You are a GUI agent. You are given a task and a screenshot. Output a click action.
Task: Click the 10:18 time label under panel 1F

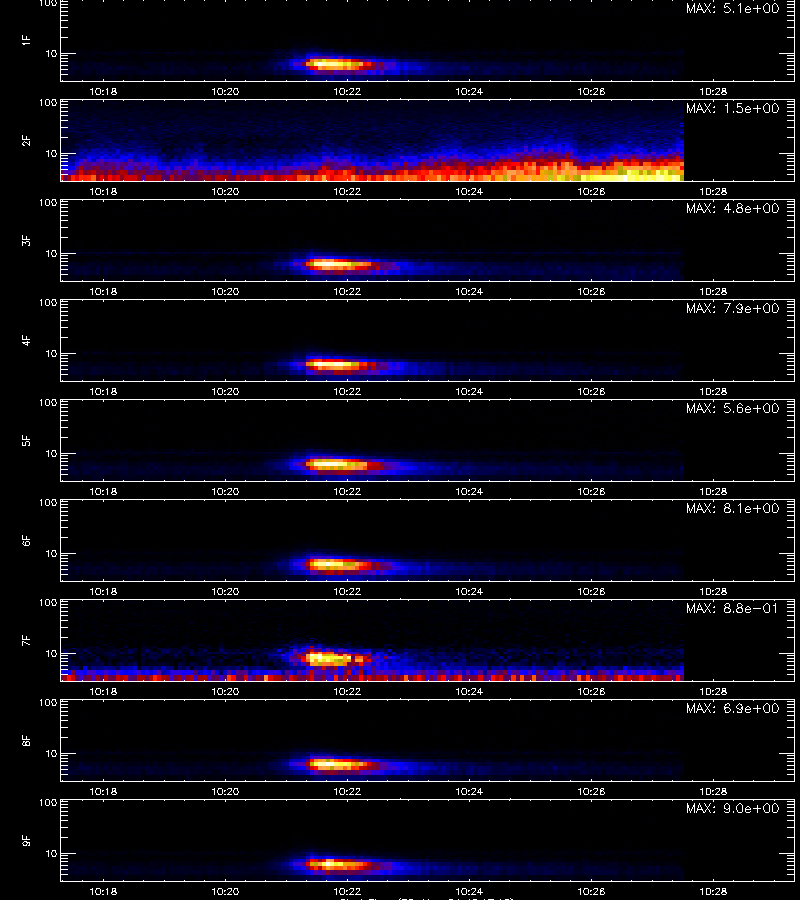103,92
